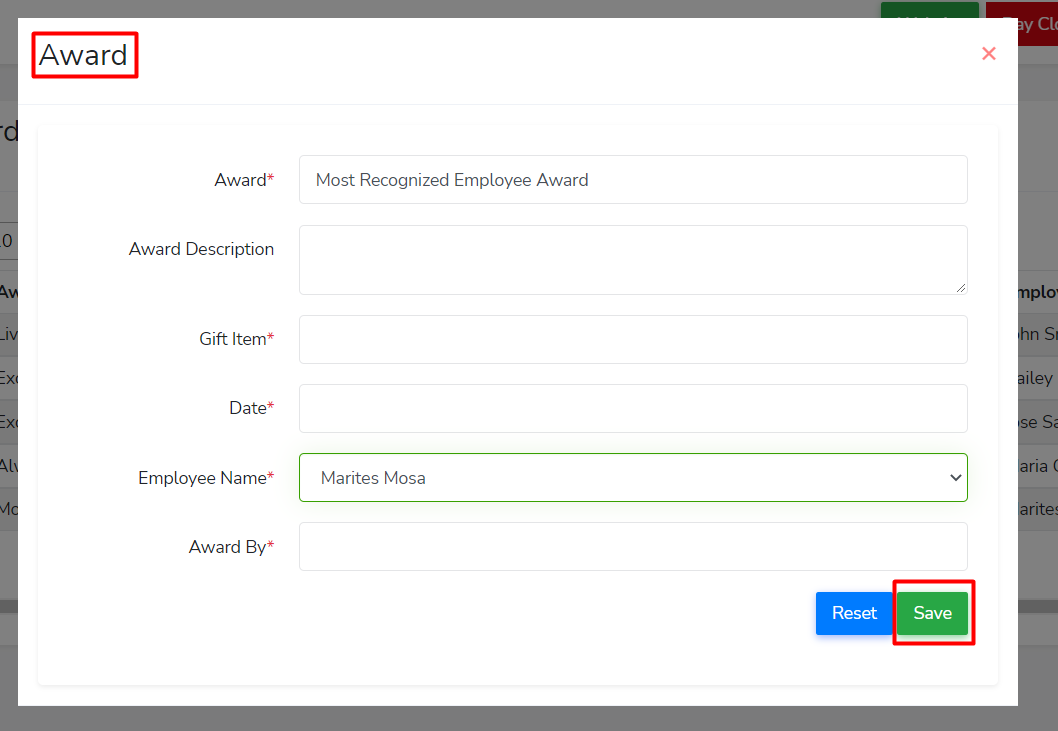
Task: Grab the Award Description resize handle
Action: pos(961,288)
